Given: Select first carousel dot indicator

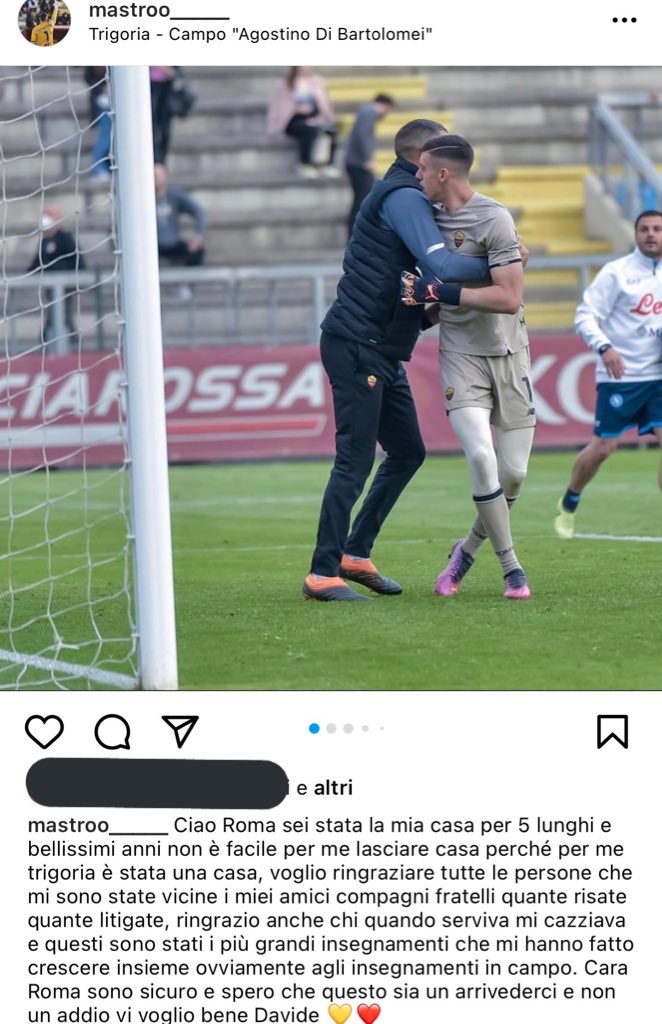Looking at the screenshot, I should pos(314,728).
